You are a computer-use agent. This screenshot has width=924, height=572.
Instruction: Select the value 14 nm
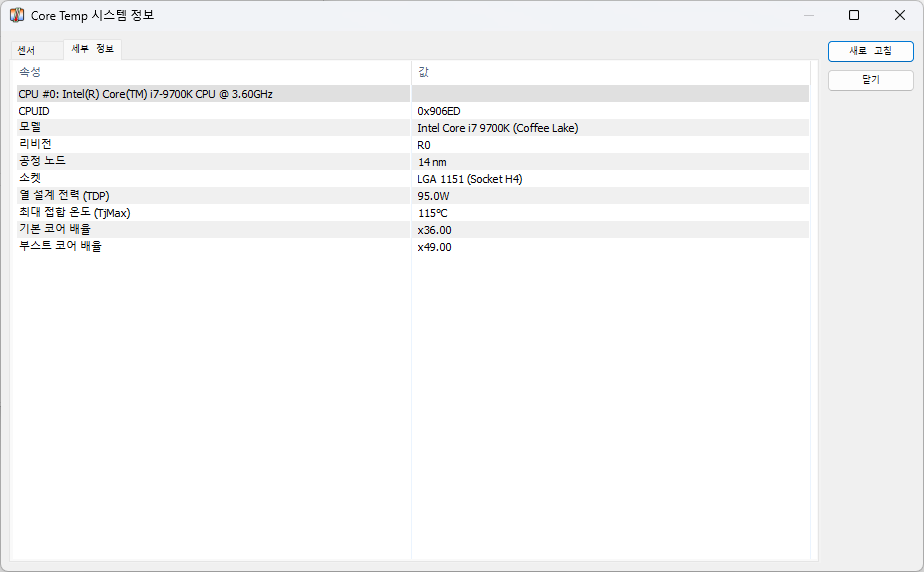(433, 163)
